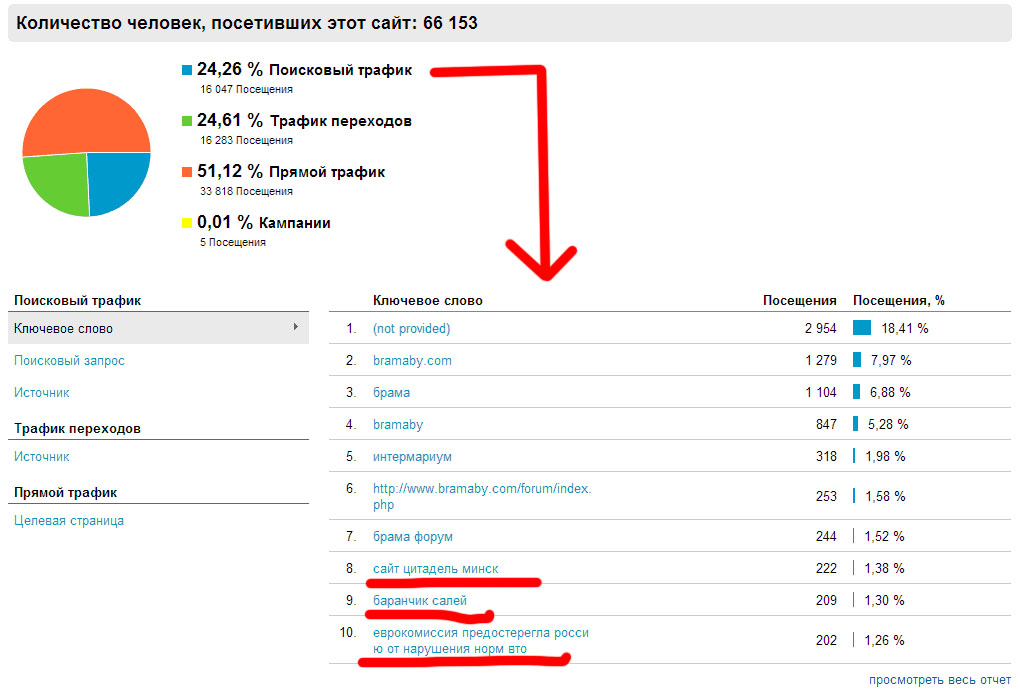This screenshot has height=694, width=1020.
Task: Click the 1,38 % percentage value
Action: click(x=884, y=568)
